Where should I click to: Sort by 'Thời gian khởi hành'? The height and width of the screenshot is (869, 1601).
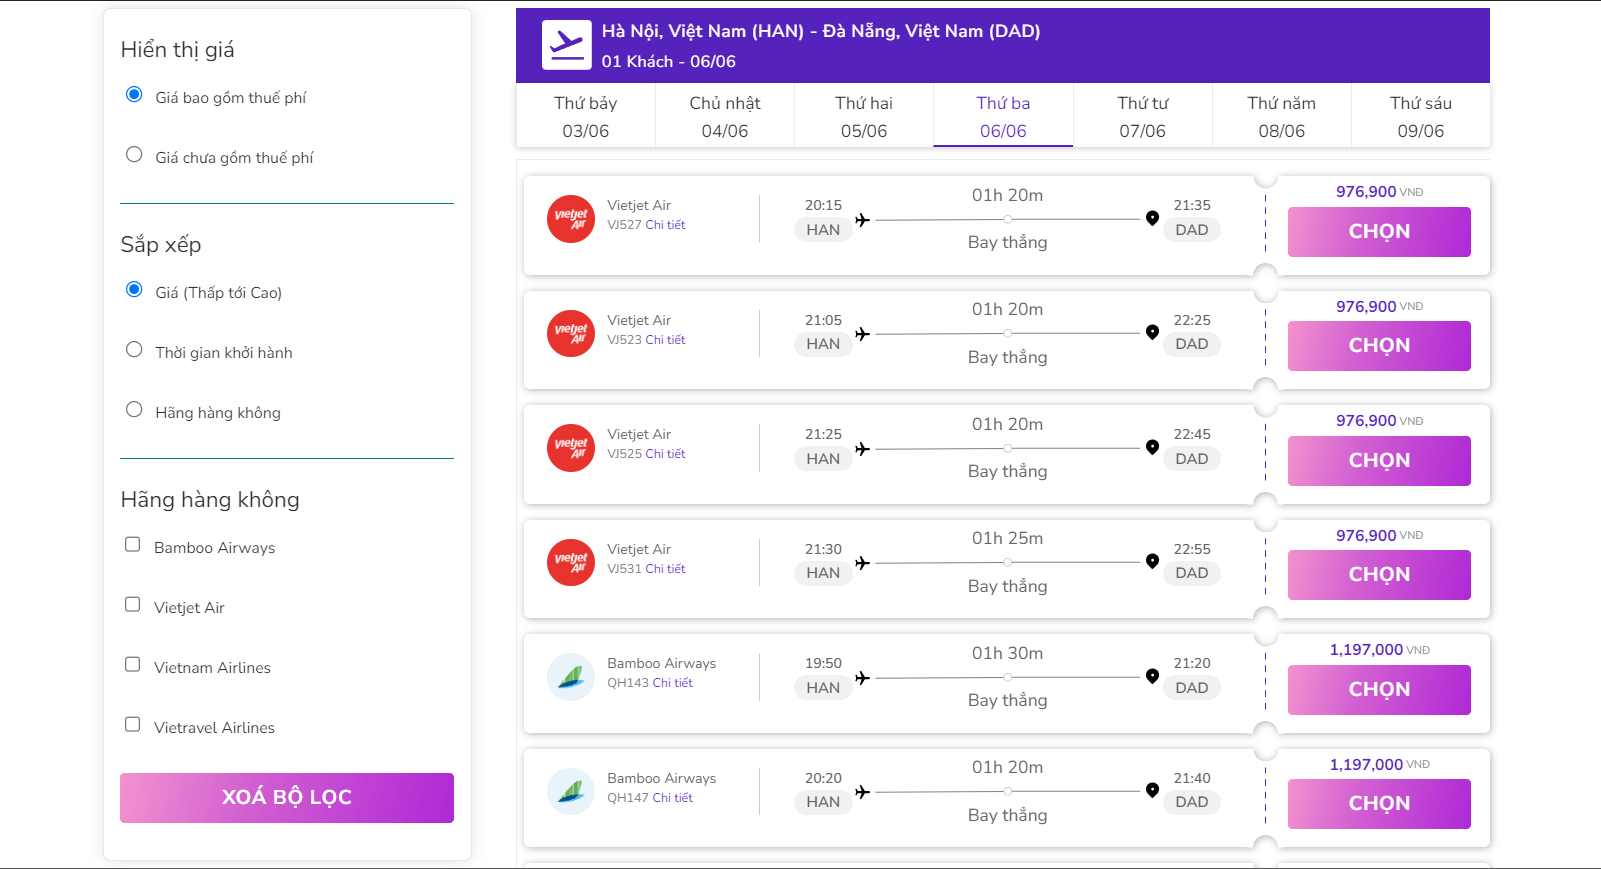(134, 350)
